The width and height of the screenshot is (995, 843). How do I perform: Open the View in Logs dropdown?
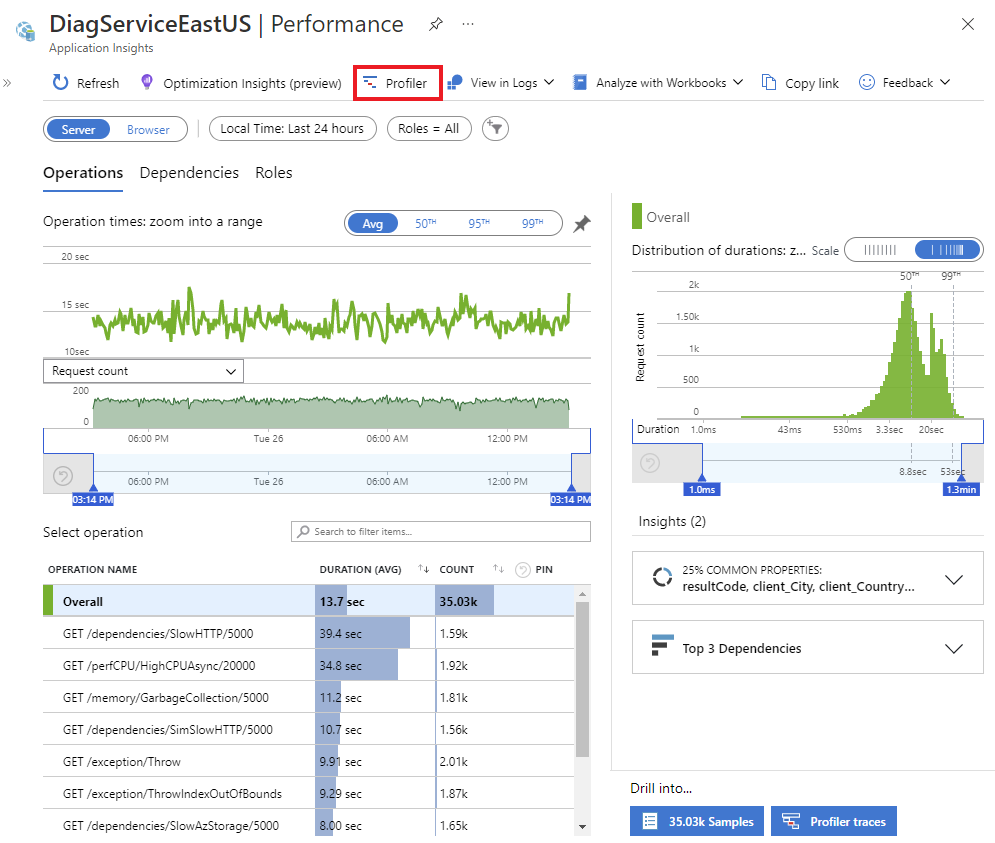click(x=501, y=83)
